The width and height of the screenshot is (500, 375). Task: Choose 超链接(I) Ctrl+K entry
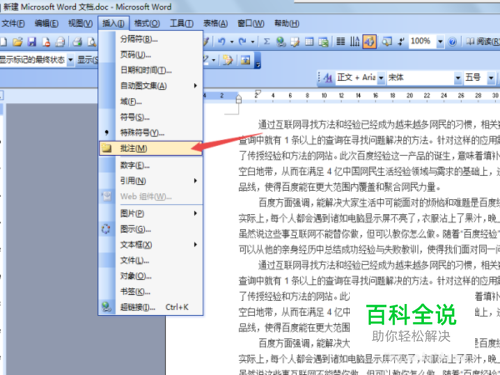151,307
